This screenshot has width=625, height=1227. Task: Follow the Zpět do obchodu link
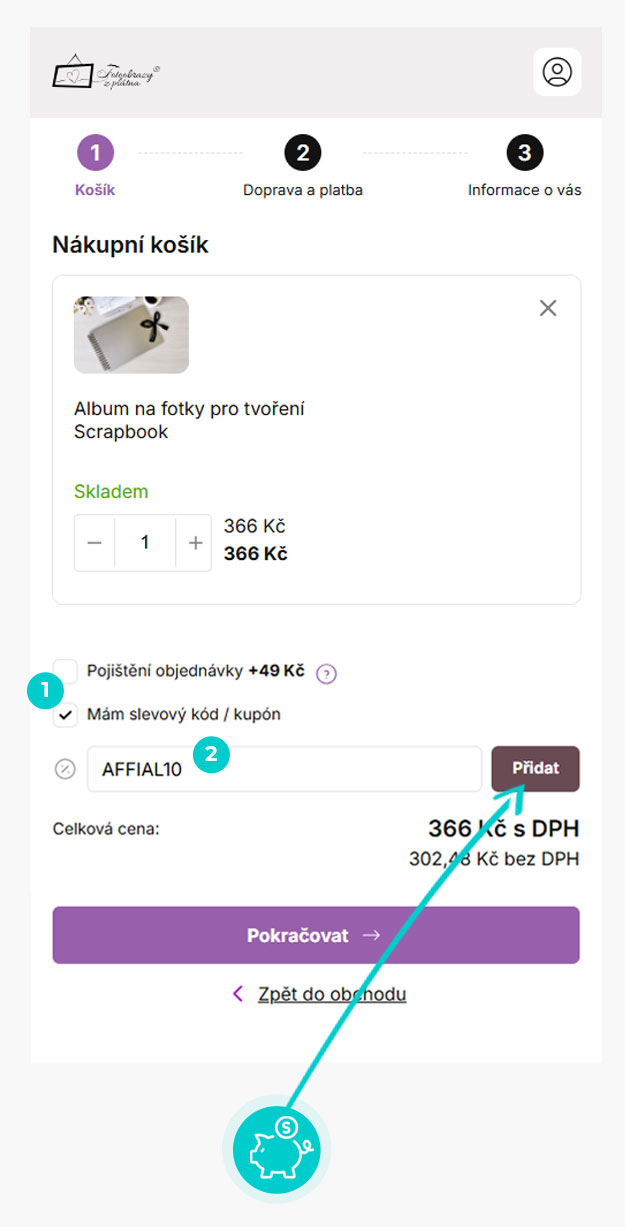coord(331,994)
